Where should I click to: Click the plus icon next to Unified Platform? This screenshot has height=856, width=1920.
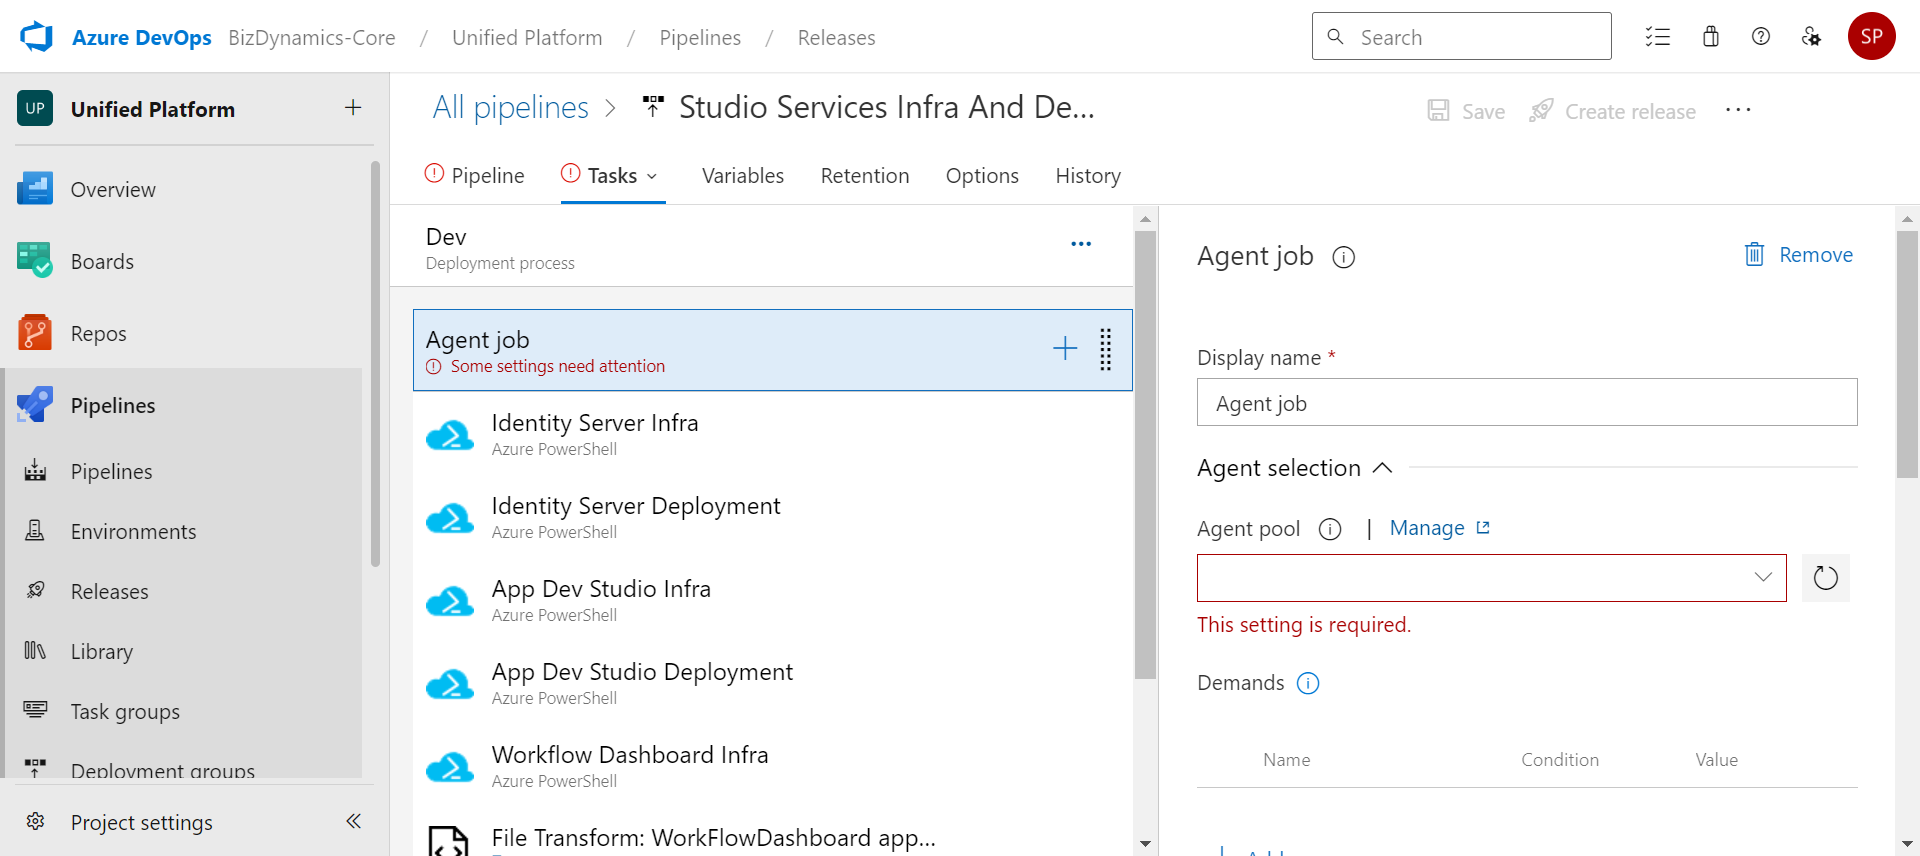pyautogui.click(x=353, y=108)
